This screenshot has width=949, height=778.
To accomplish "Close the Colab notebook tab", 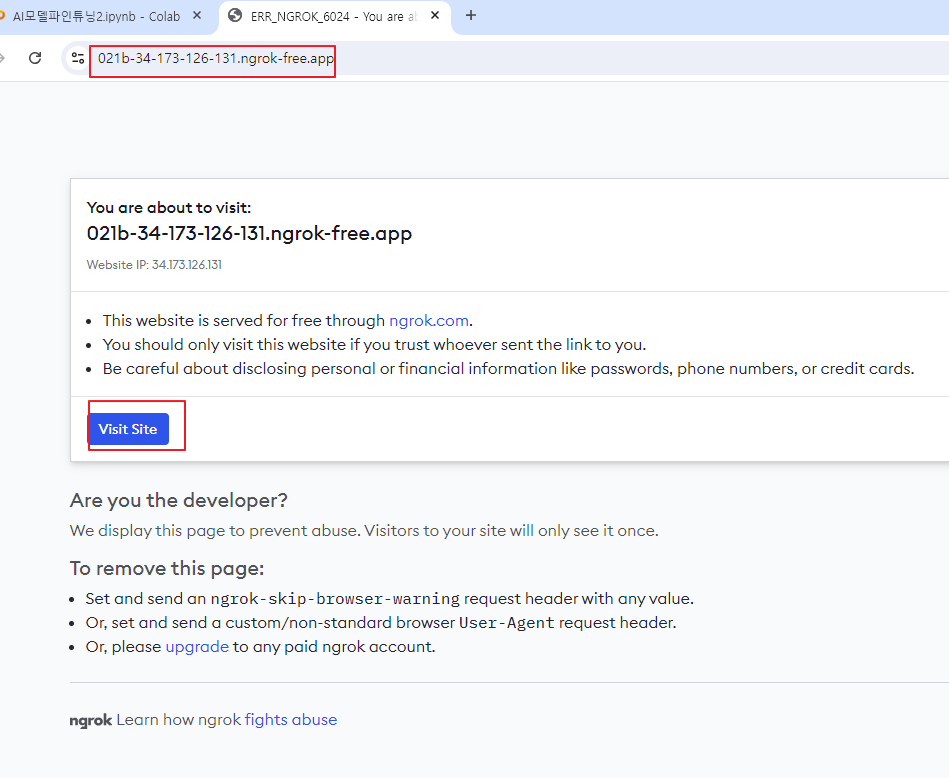I will (197, 16).
